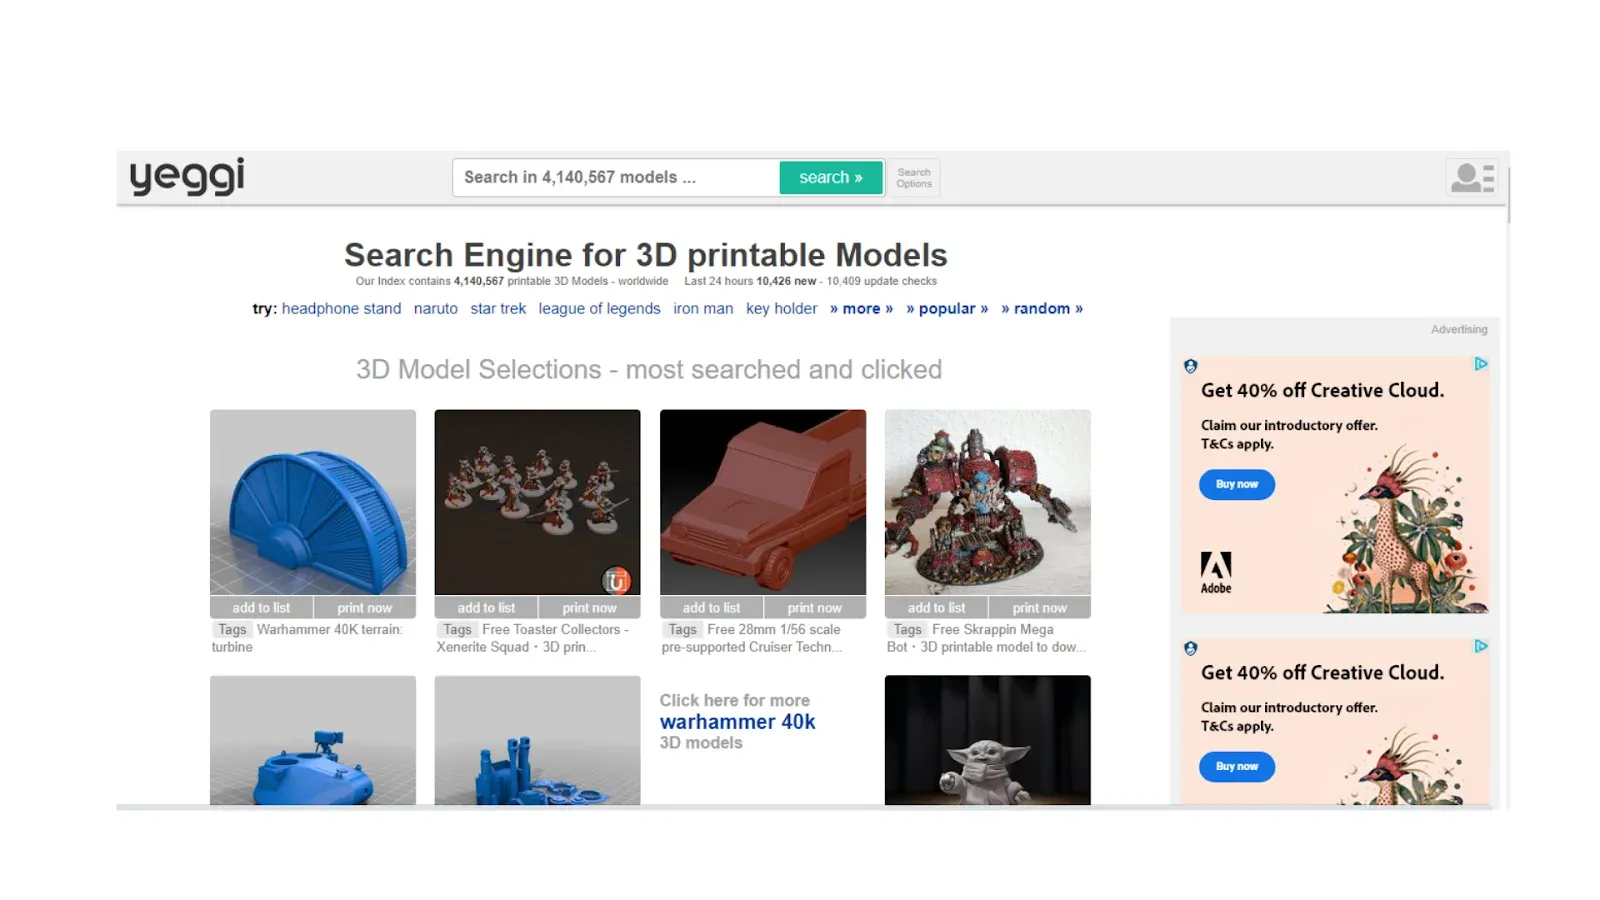Try the headphone stand search link

click(341, 308)
